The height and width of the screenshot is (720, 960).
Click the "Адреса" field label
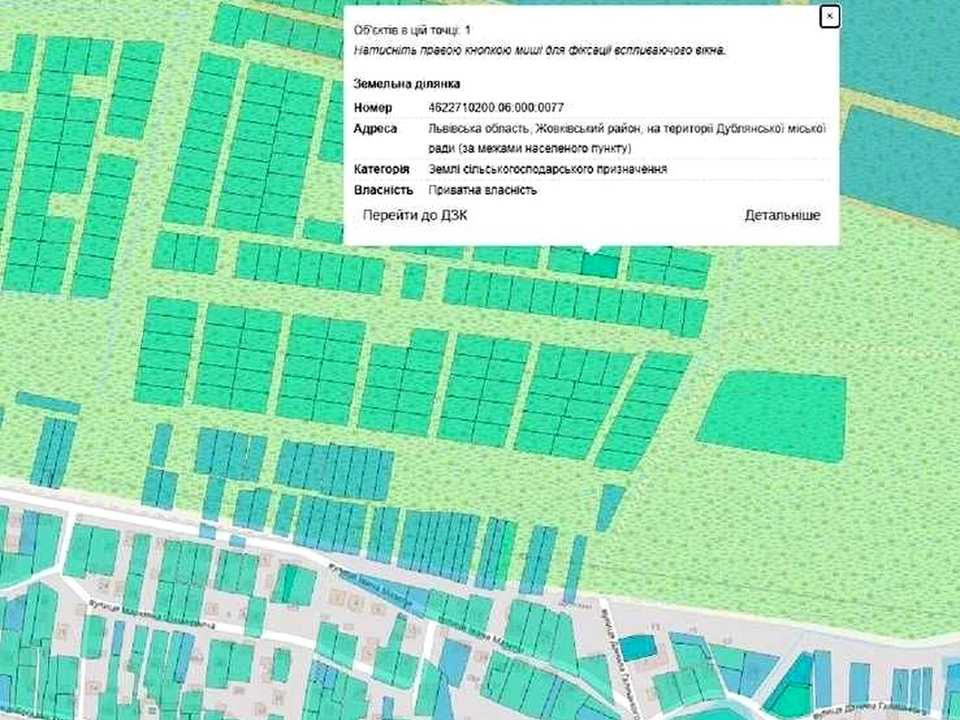tap(375, 129)
